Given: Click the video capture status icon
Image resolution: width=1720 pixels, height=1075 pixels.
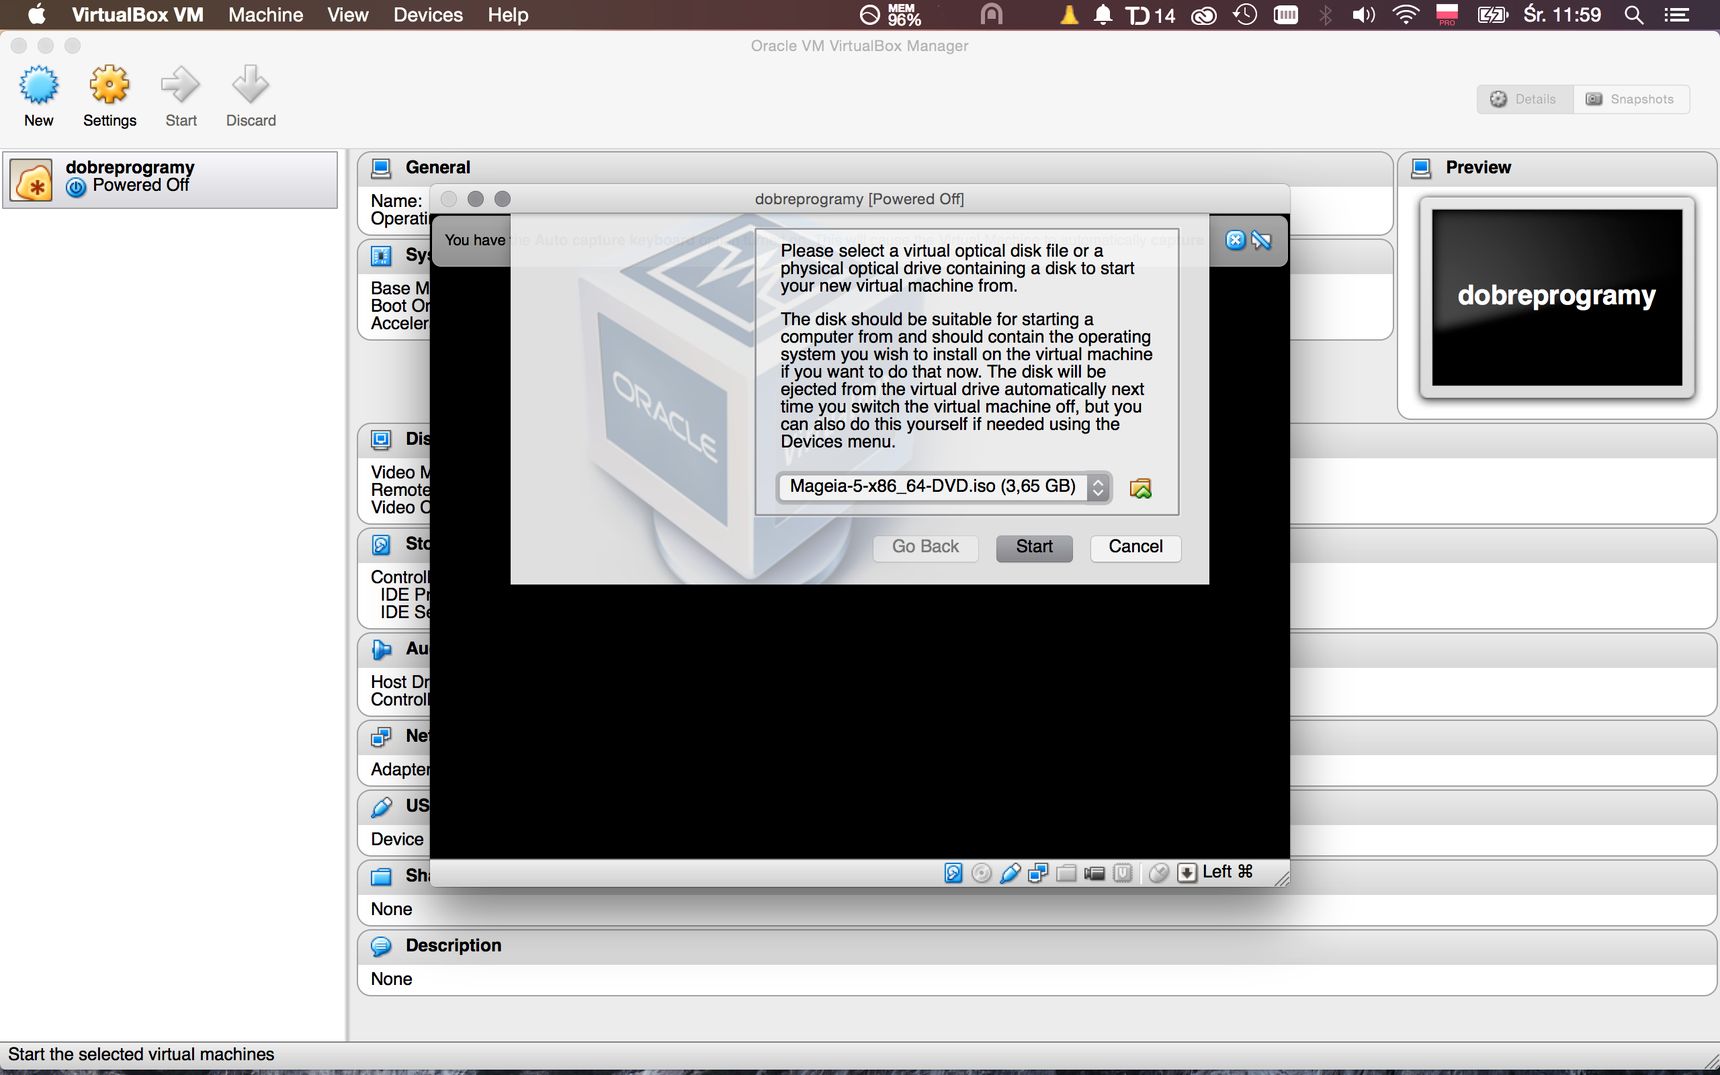Looking at the screenshot, I should 1094,873.
